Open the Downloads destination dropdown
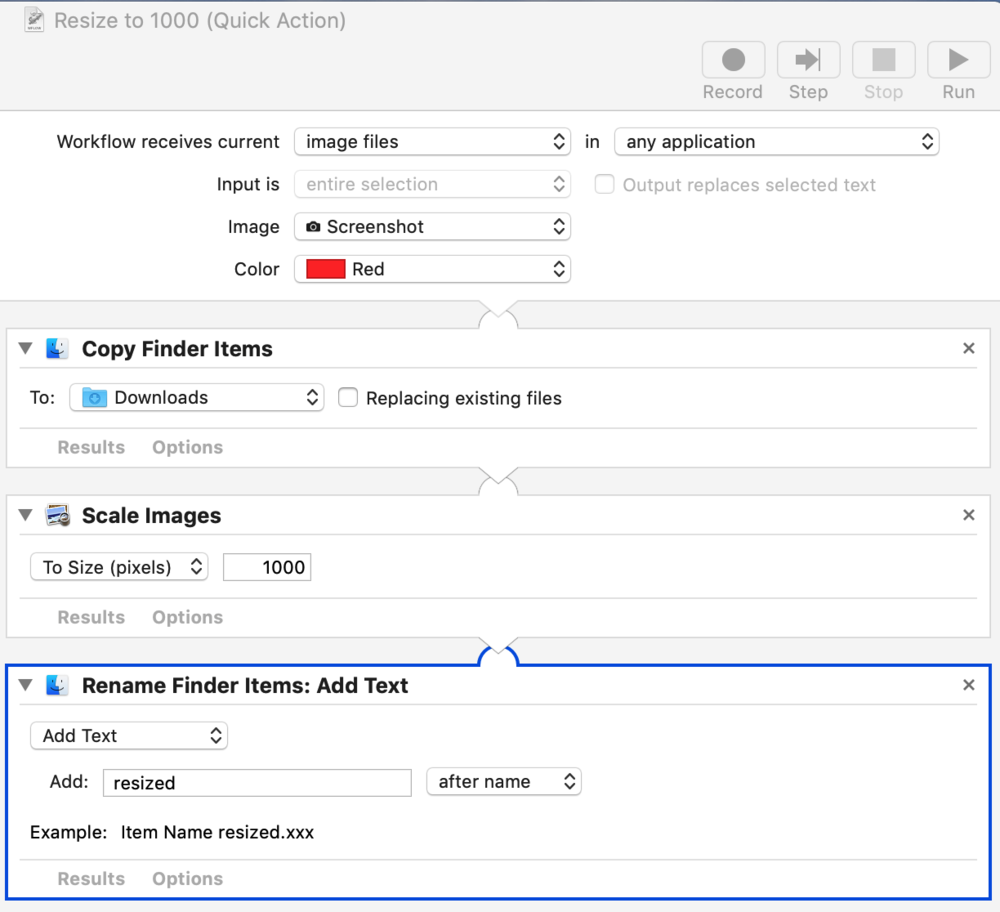The image size is (1000, 912). tap(196, 397)
